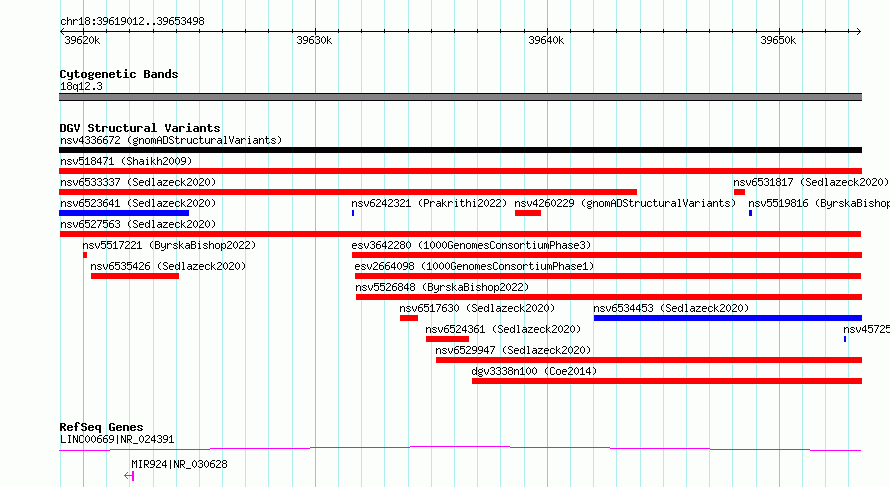Viewport: 890px width, 487px height.
Task: Select the nsv6527563 (Sedlazeck2020) label
Action: click(138, 224)
